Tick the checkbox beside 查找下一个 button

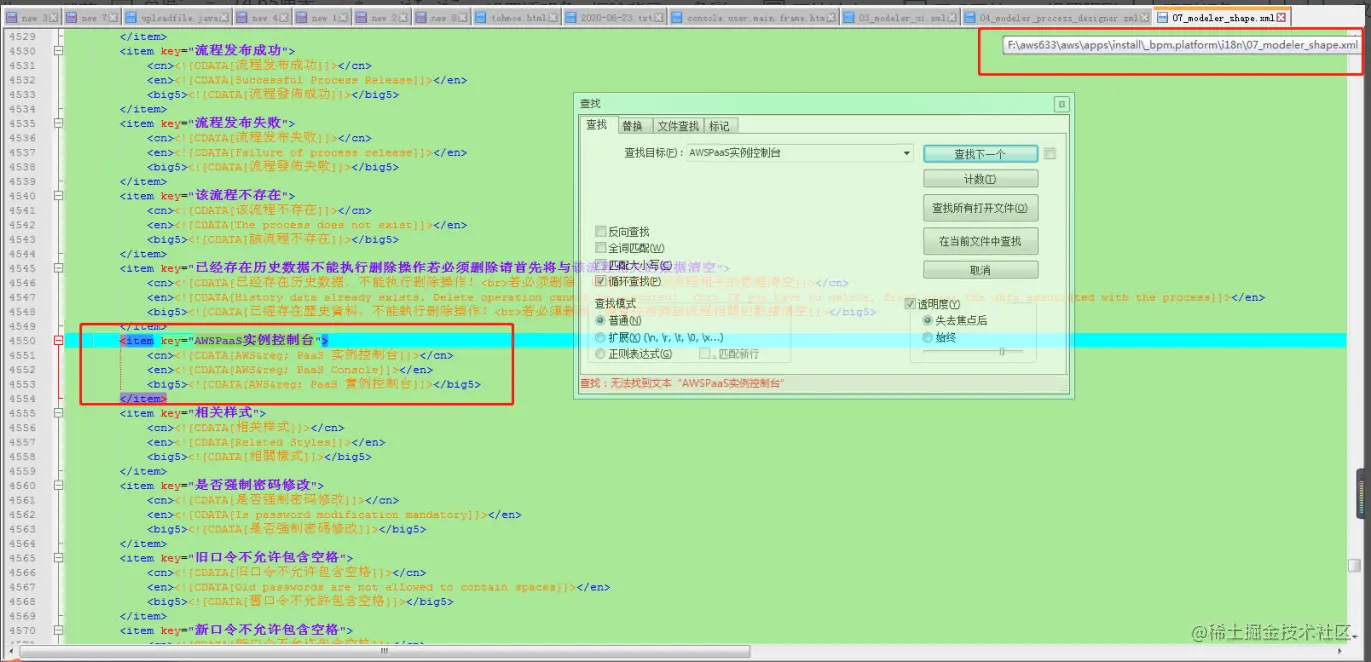pos(1049,154)
